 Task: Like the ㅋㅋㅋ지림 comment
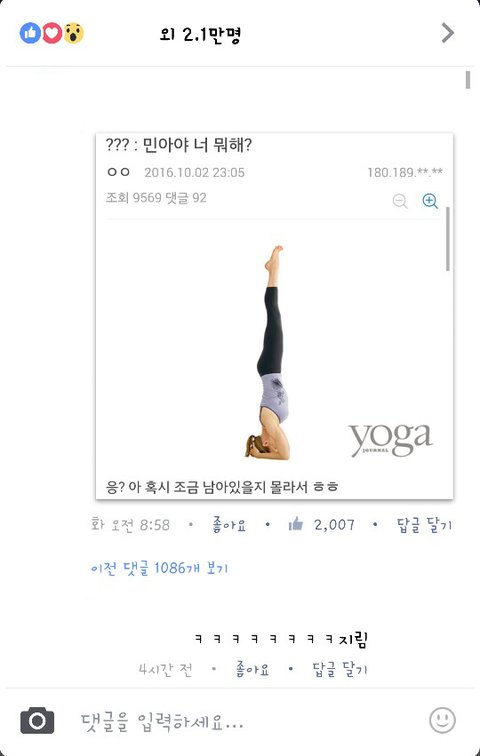pyautogui.click(x=252, y=669)
